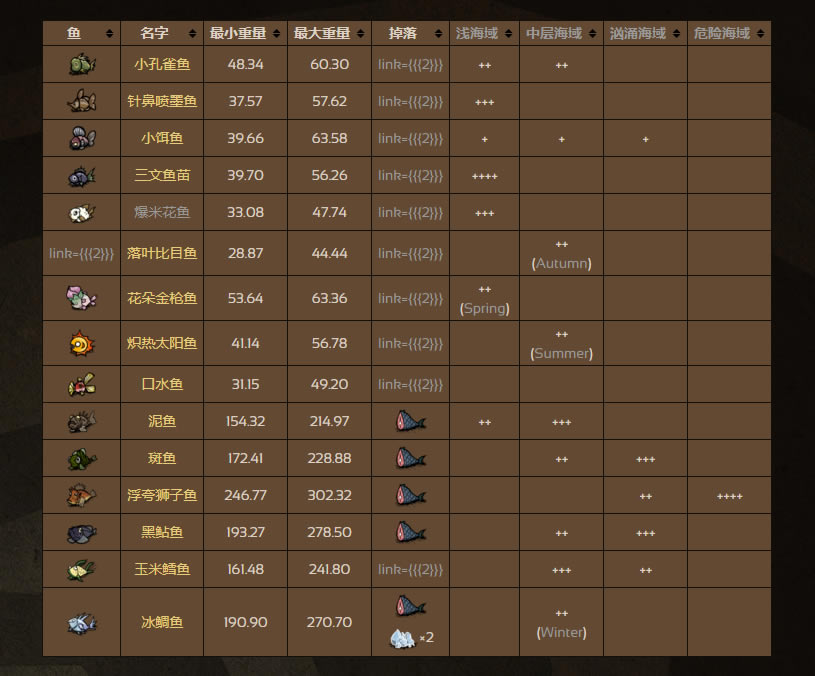
Task: Open the 爆米花鱼 fish image
Action: point(82,213)
